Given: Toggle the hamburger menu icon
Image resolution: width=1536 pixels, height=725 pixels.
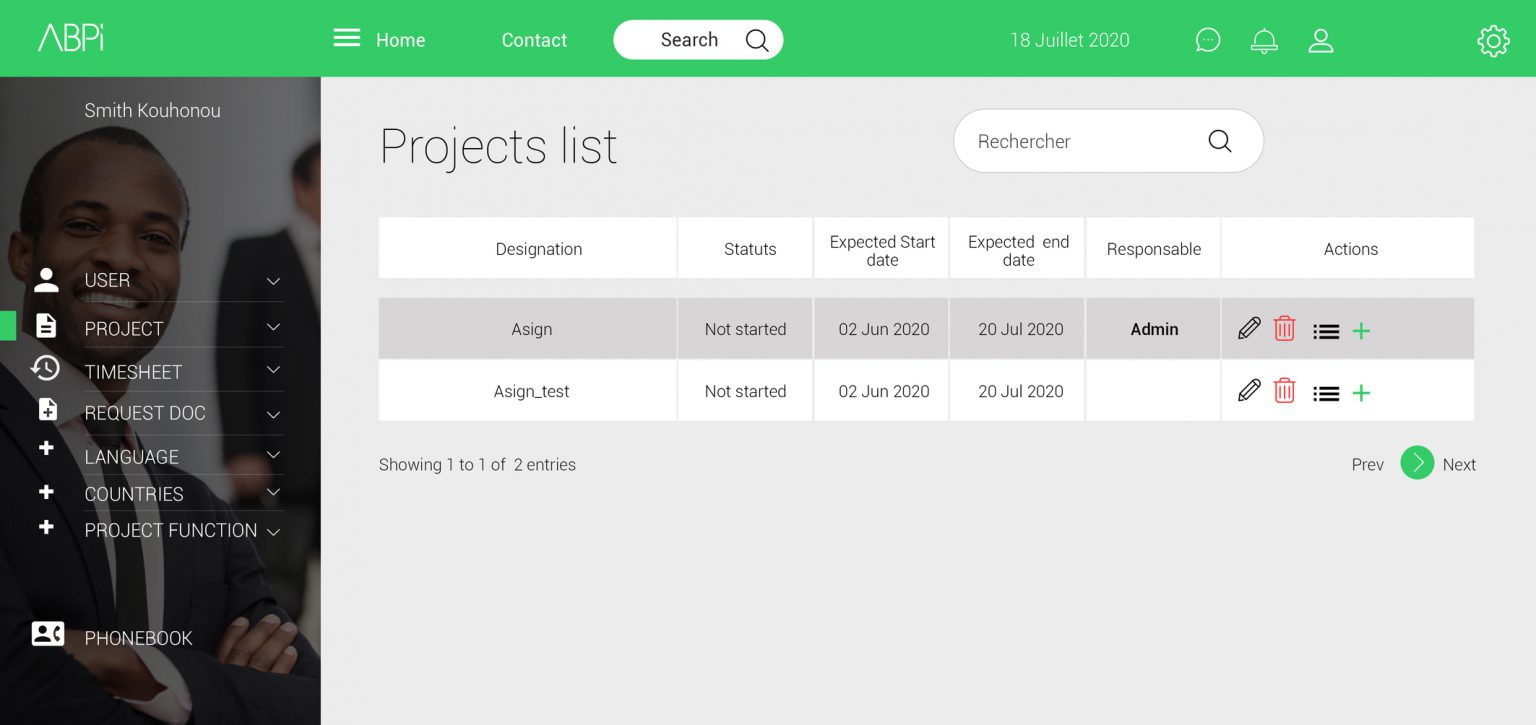Looking at the screenshot, I should tap(347, 39).
